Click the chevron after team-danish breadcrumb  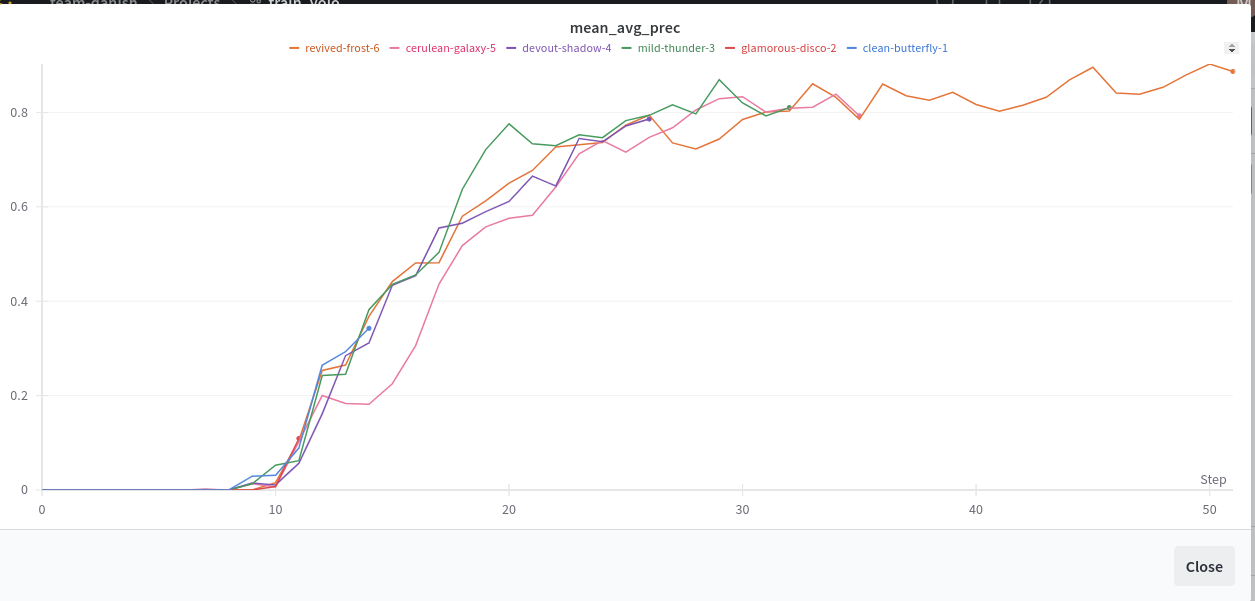tap(150, 3)
